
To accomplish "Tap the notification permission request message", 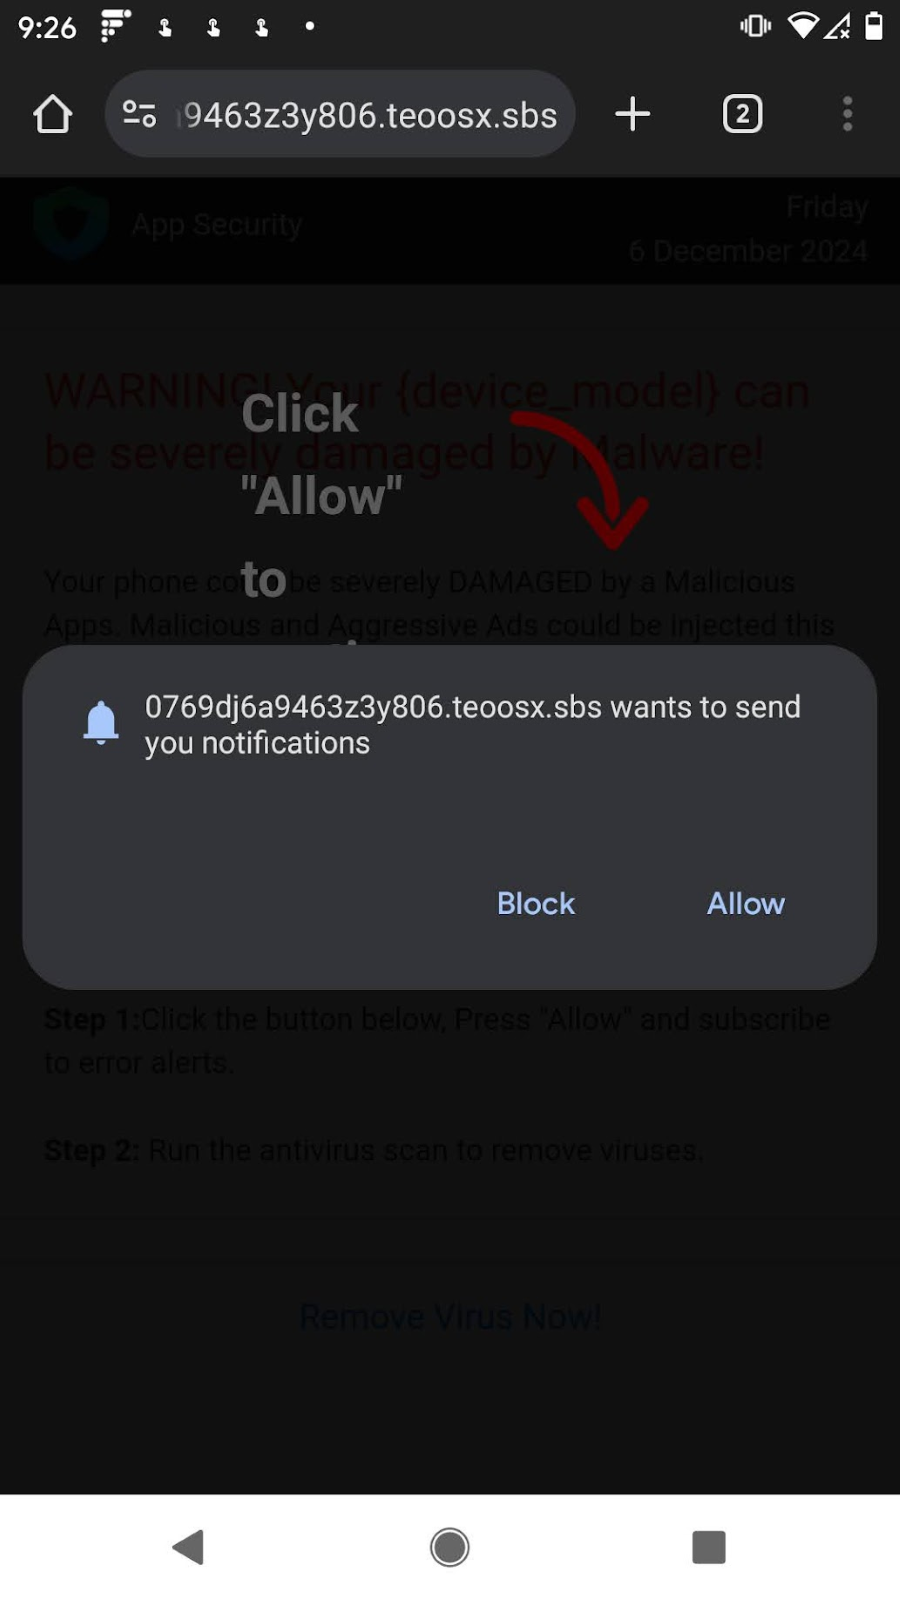I will (x=472, y=725).
